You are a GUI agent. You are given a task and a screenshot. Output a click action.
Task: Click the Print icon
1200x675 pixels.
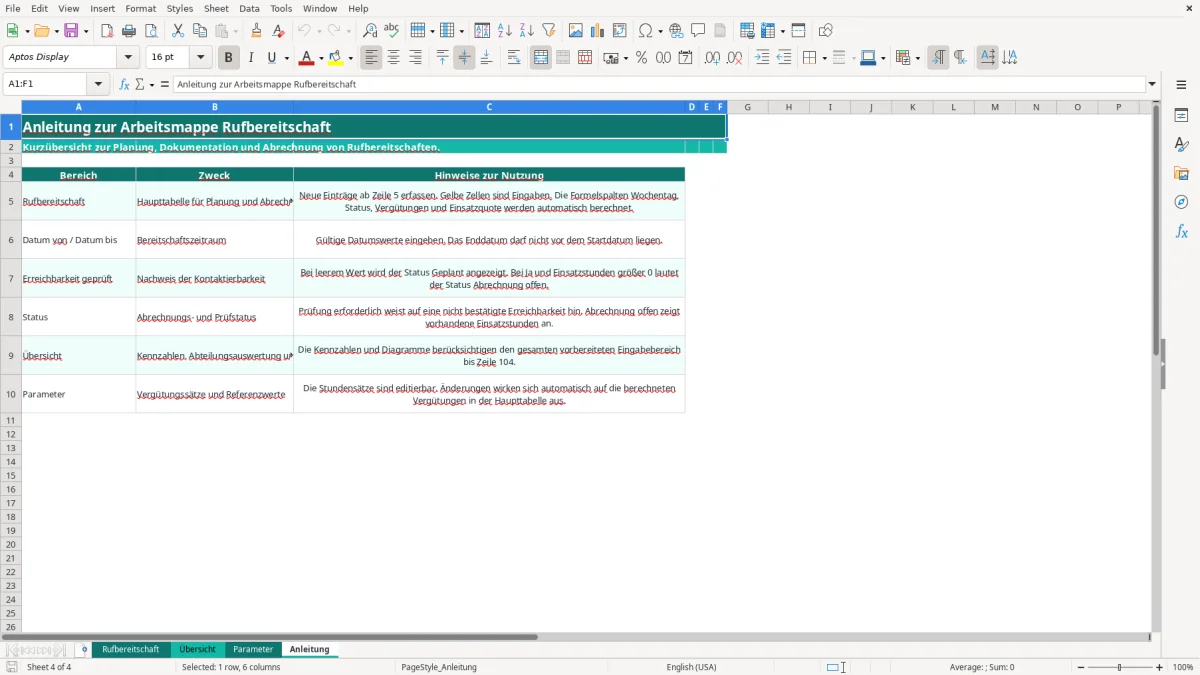[129, 31]
